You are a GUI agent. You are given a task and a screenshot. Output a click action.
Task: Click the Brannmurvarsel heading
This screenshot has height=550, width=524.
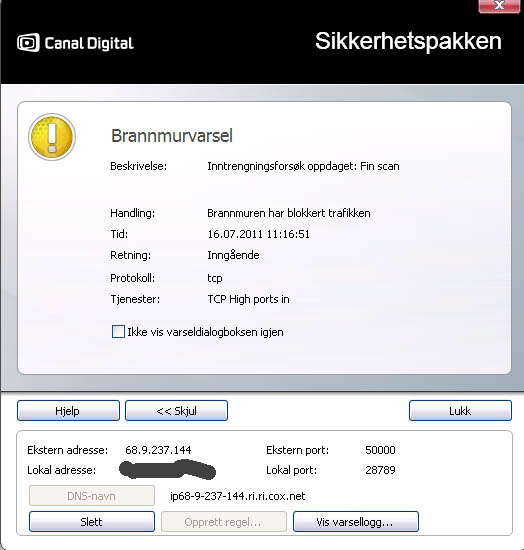point(172,136)
